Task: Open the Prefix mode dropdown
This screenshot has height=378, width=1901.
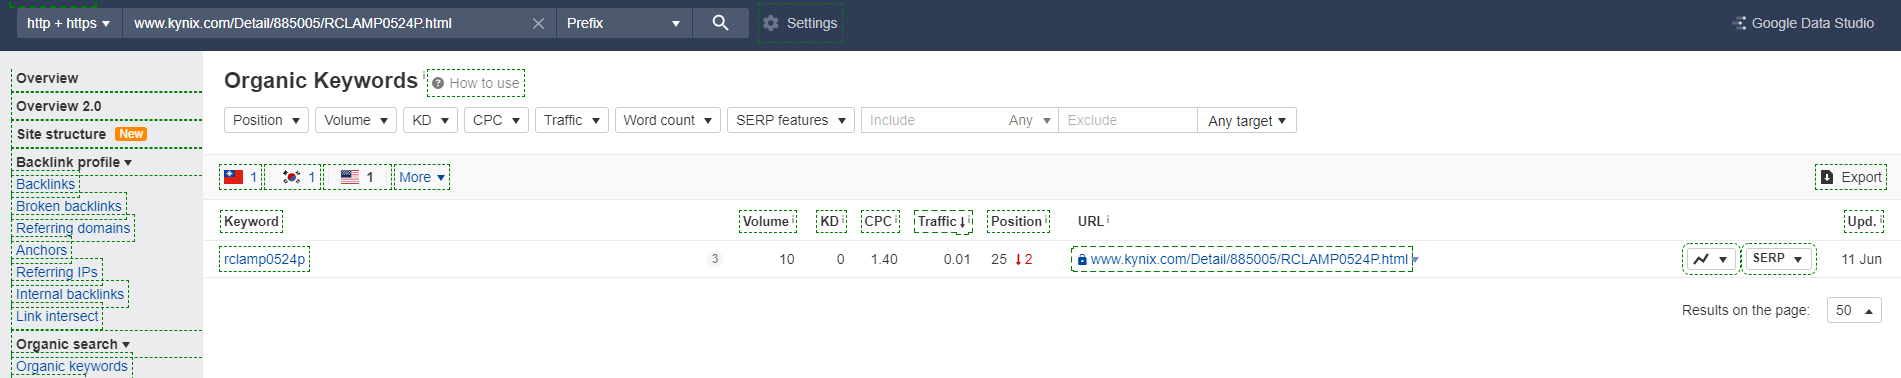Action: pos(623,23)
